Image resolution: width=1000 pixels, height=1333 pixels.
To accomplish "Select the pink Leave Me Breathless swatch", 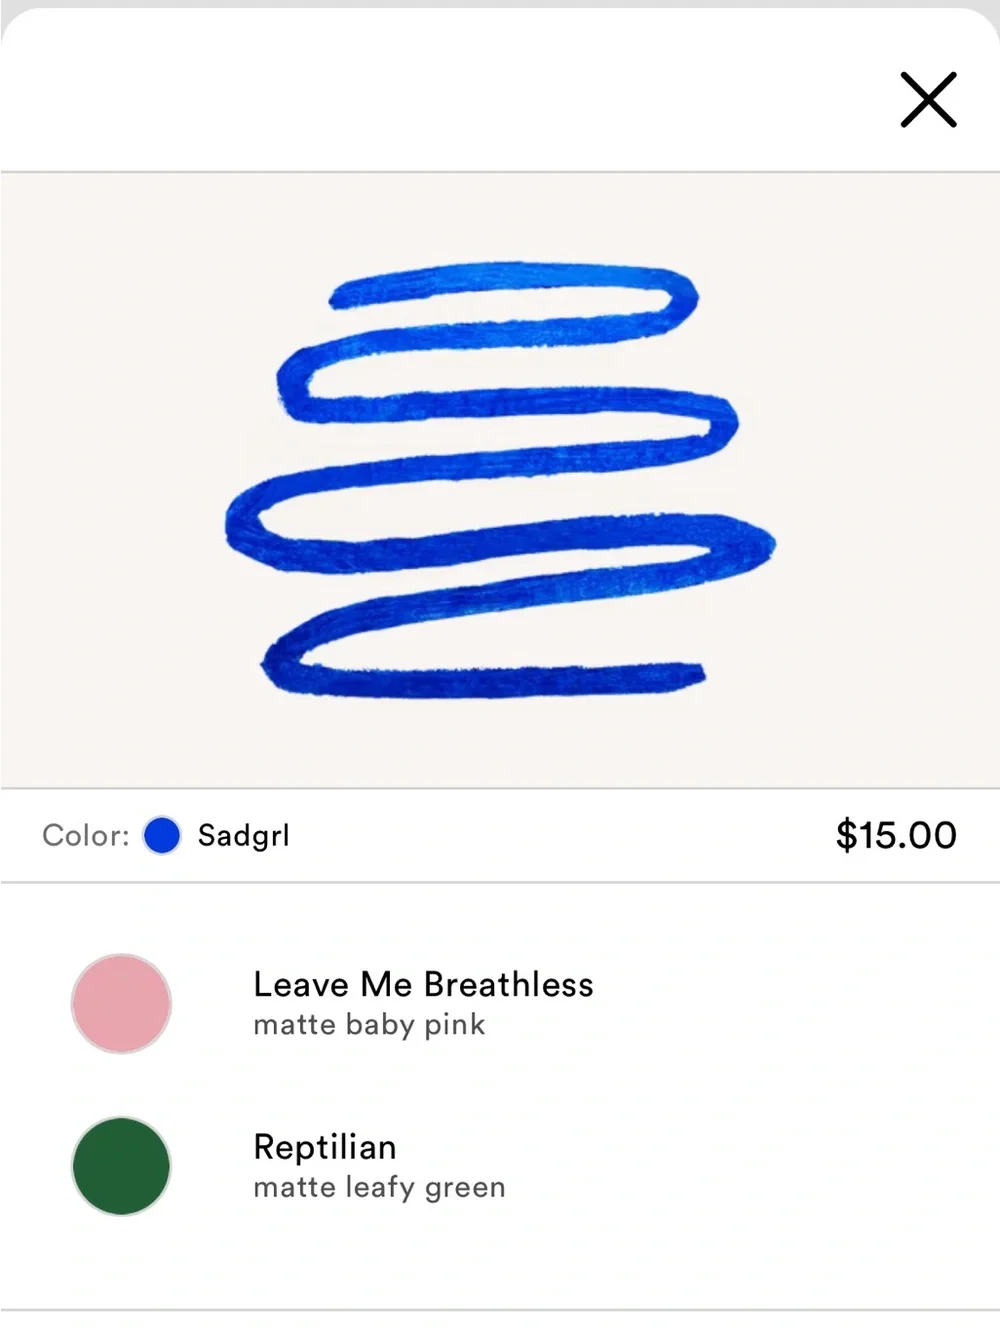I will pyautogui.click(x=121, y=1003).
